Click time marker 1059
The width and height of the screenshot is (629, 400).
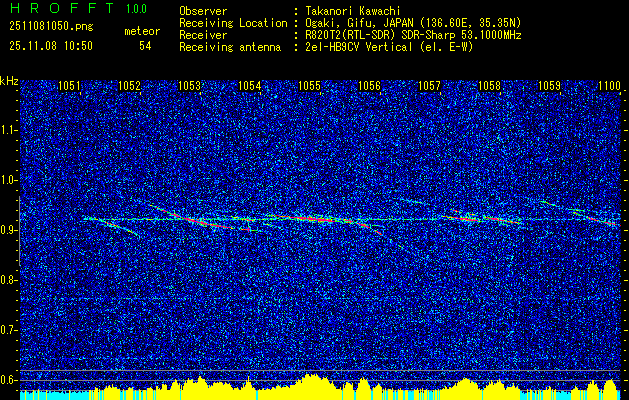[549, 85]
